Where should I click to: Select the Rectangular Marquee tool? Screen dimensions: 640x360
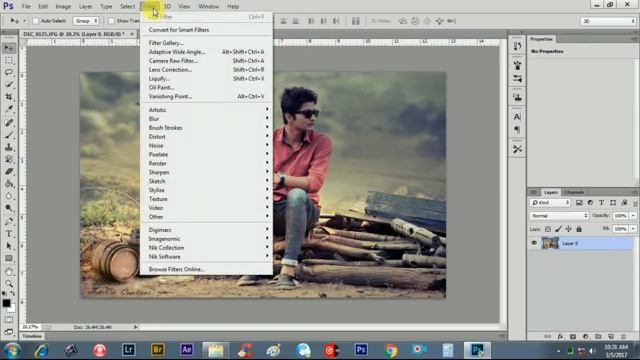pyautogui.click(x=9, y=60)
